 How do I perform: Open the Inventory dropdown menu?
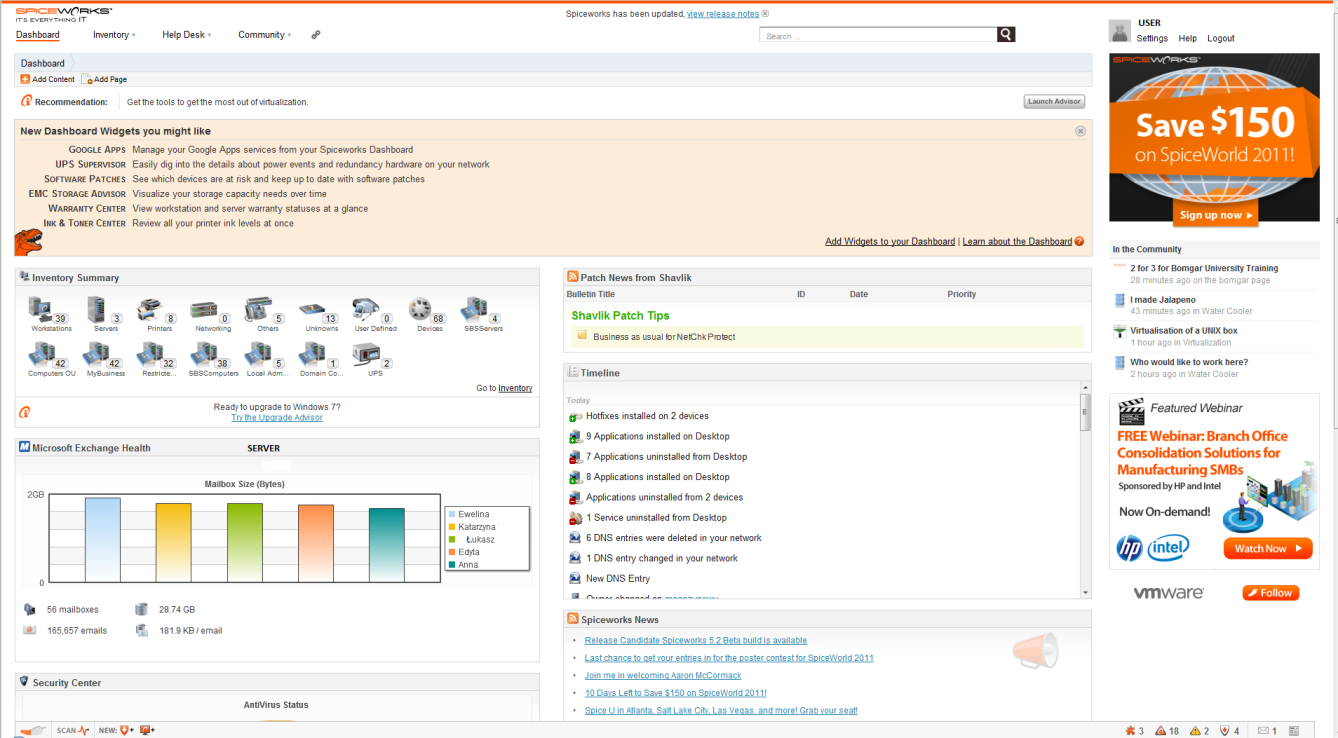point(114,35)
